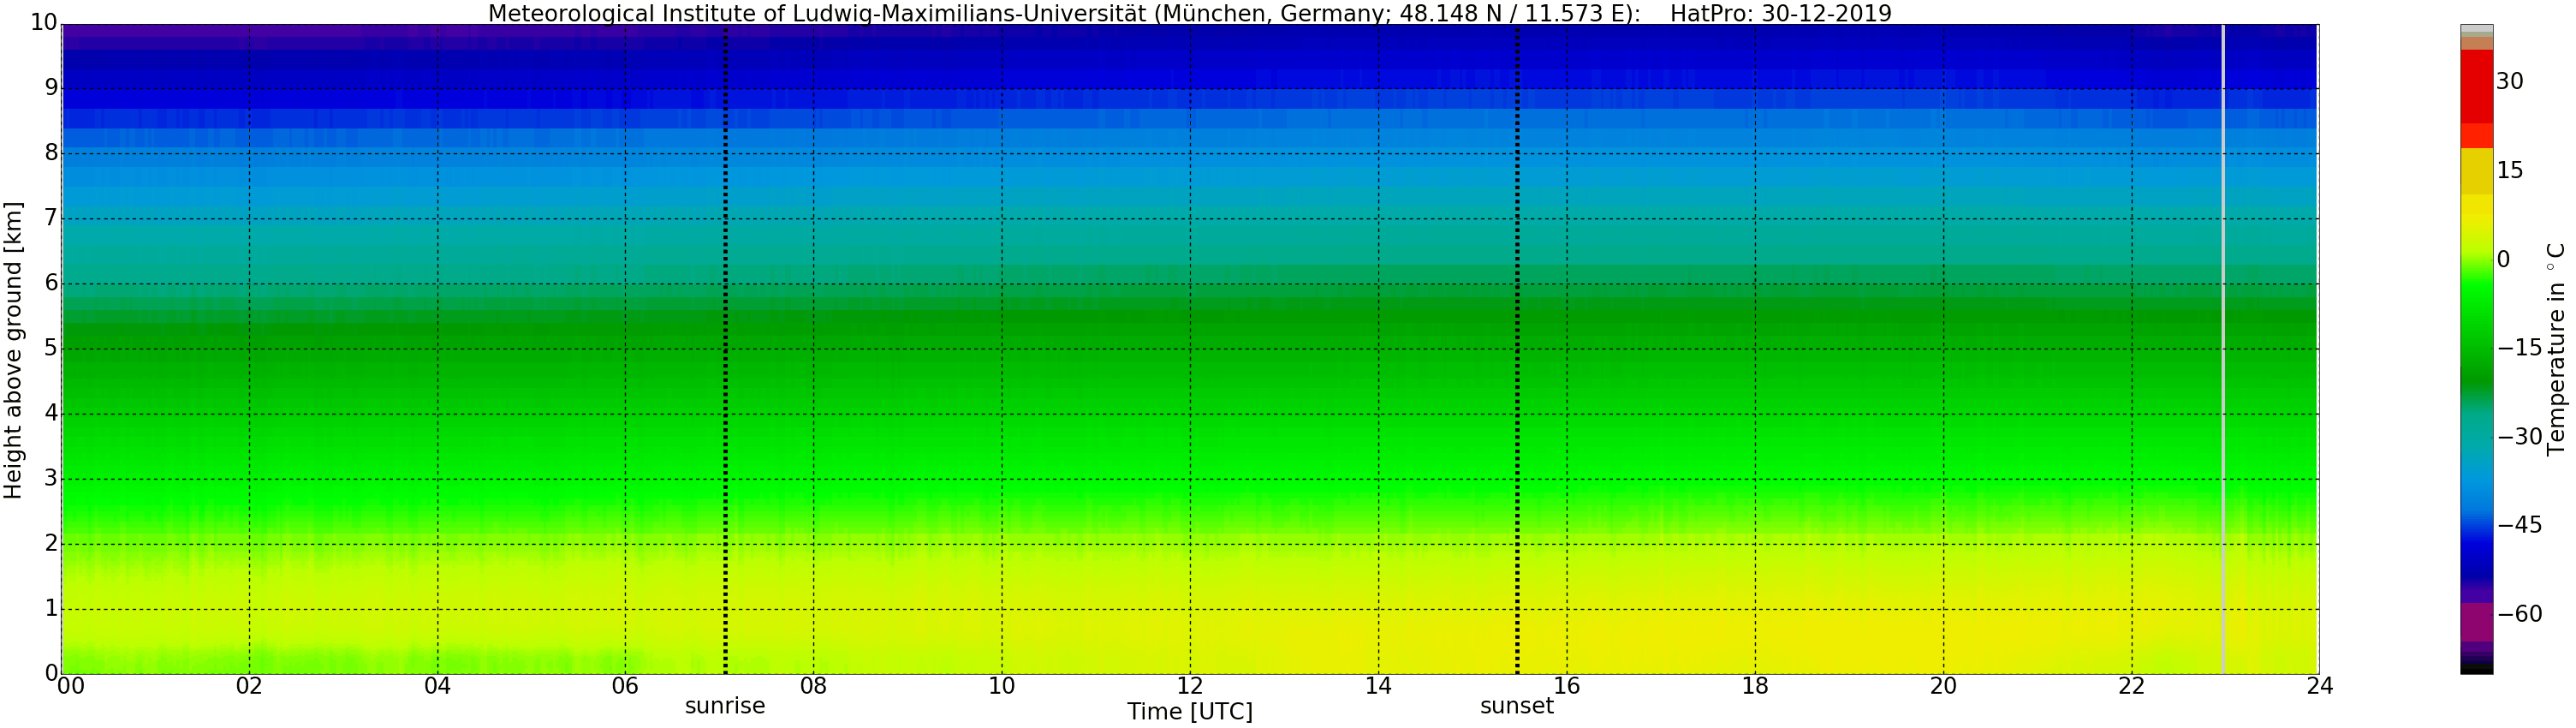
Task: Click the 18 tick label on the time axis
Action: point(1754,686)
